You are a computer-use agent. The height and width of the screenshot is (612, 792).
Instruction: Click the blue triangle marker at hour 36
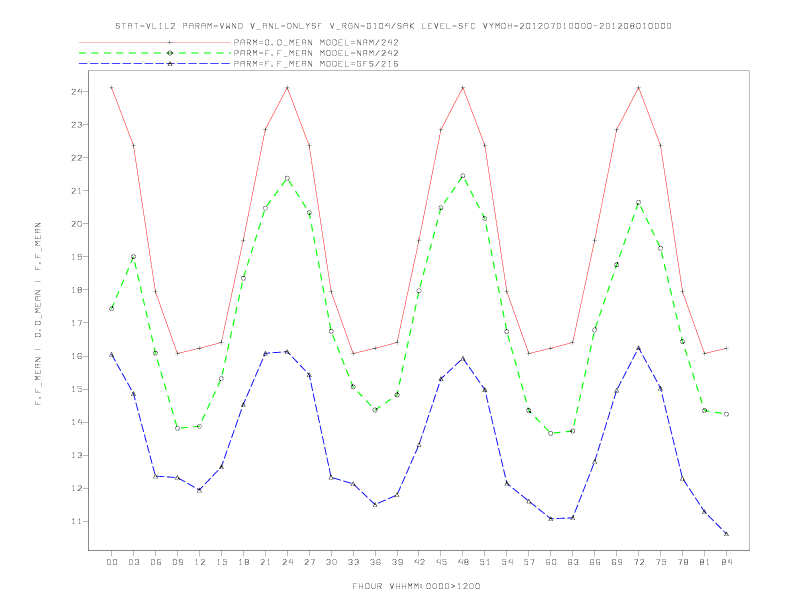point(375,504)
